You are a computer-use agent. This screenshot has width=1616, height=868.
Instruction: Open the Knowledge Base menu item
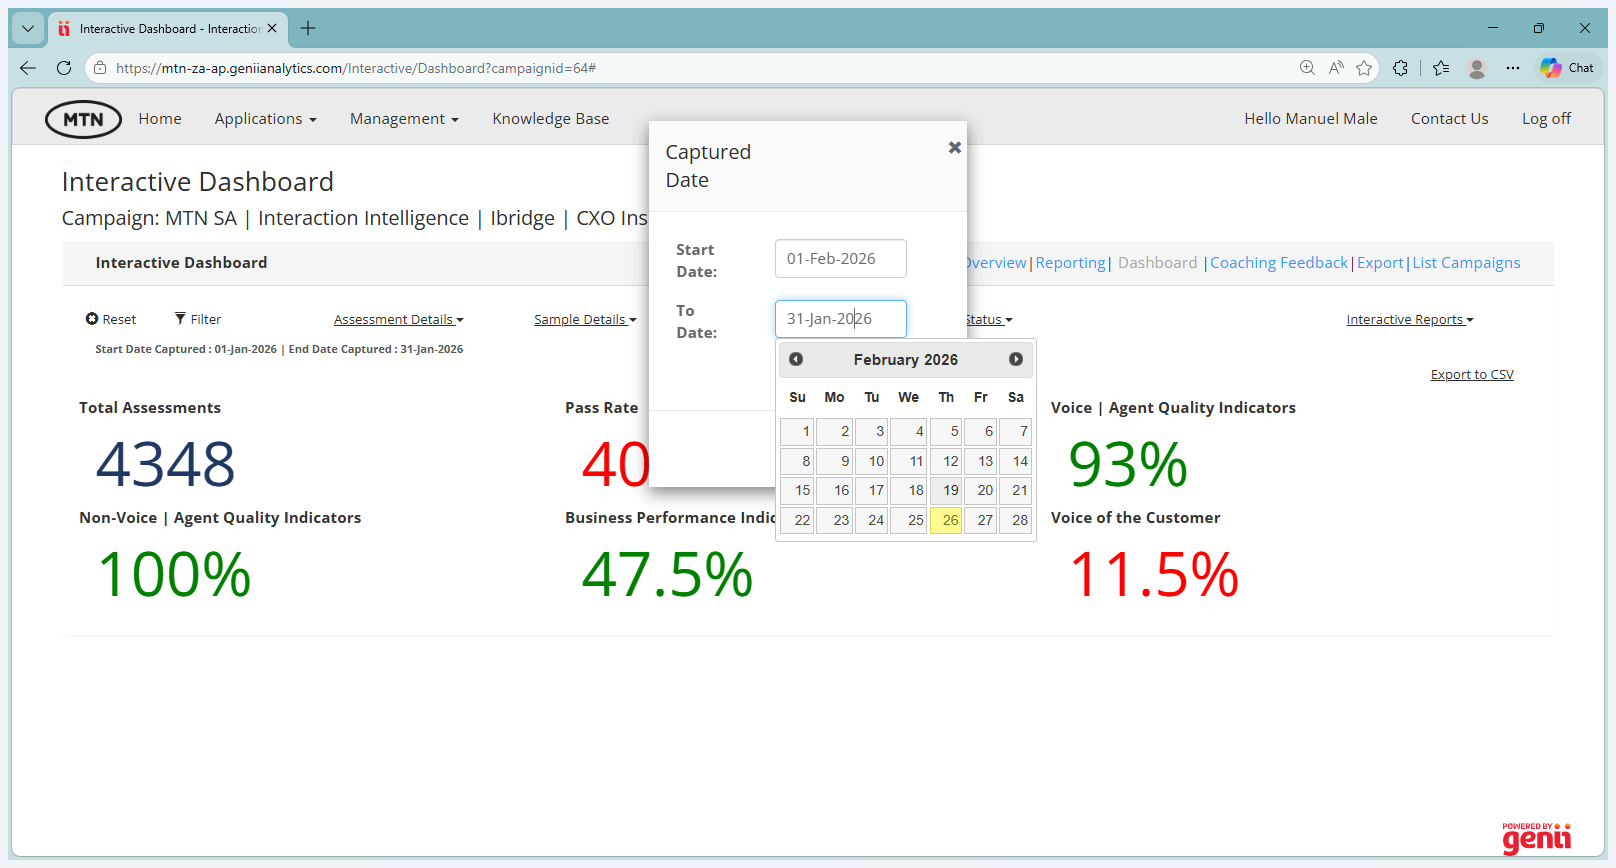click(x=550, y=119)
